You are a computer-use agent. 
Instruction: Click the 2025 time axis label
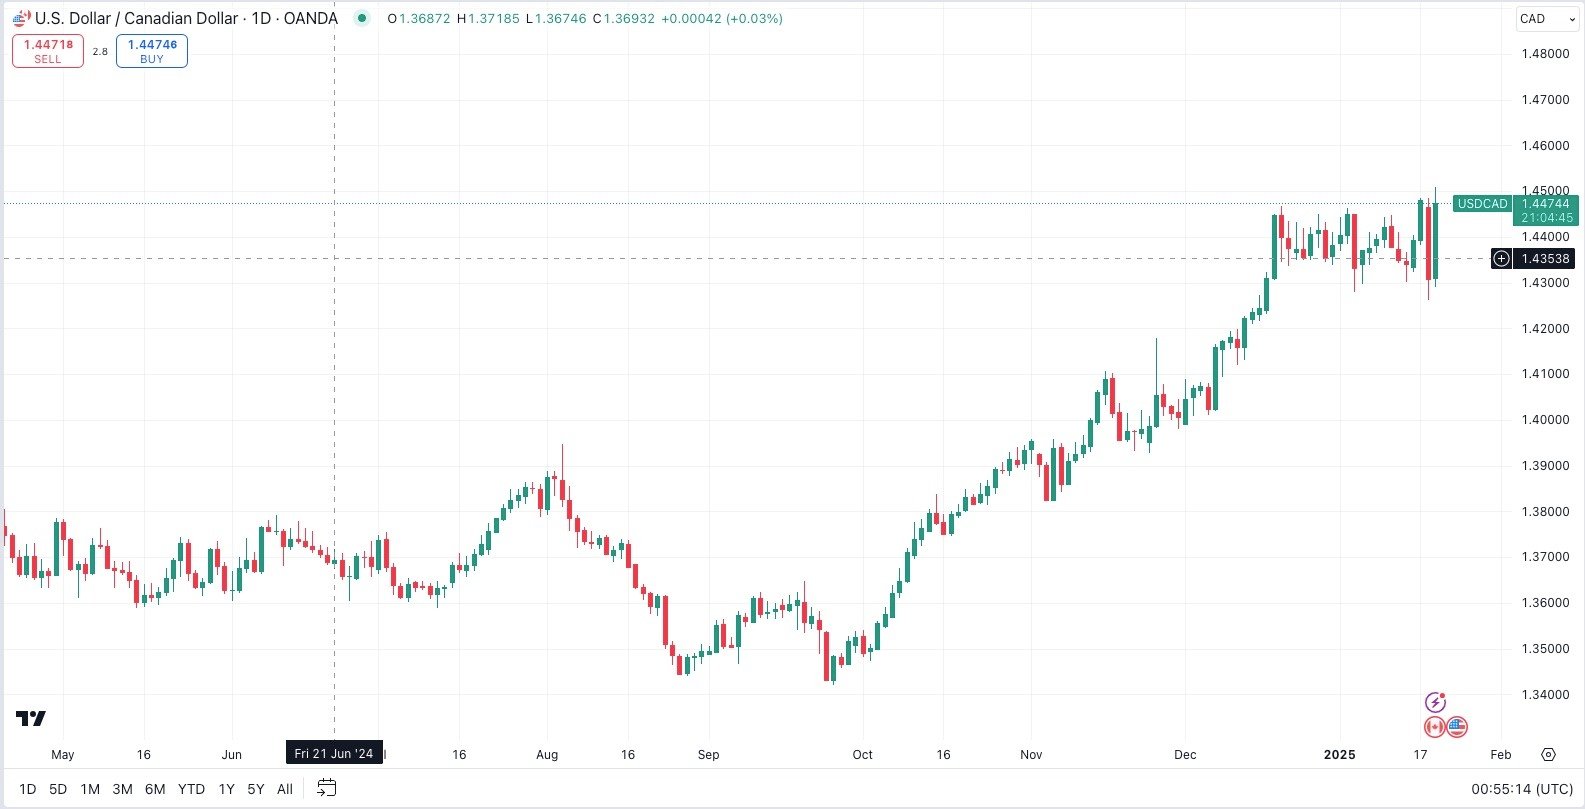click(x=1339, y=755)
